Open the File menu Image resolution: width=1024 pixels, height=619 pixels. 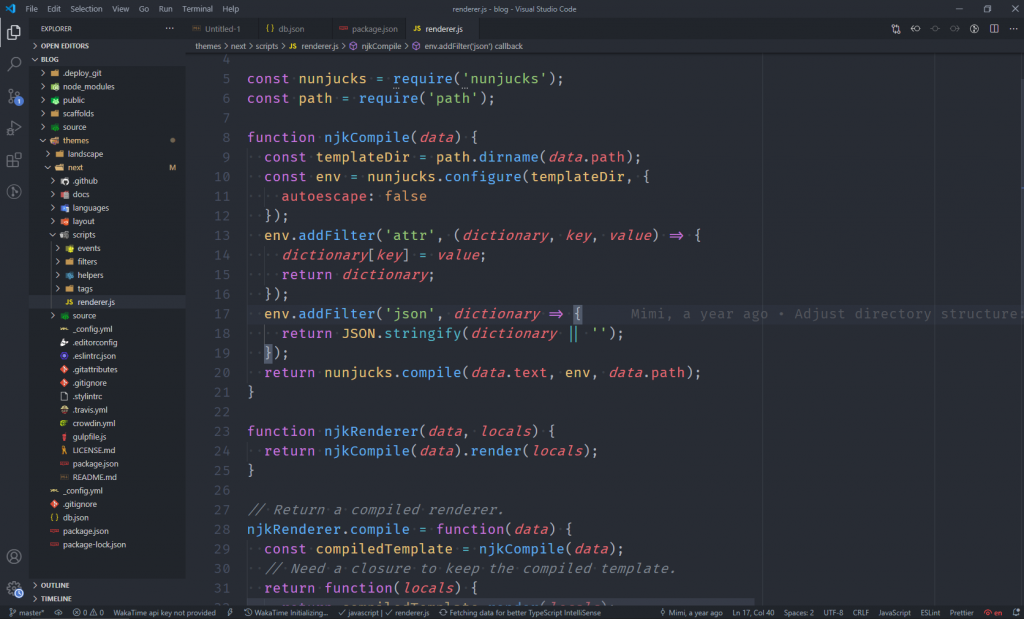(31, 9)
